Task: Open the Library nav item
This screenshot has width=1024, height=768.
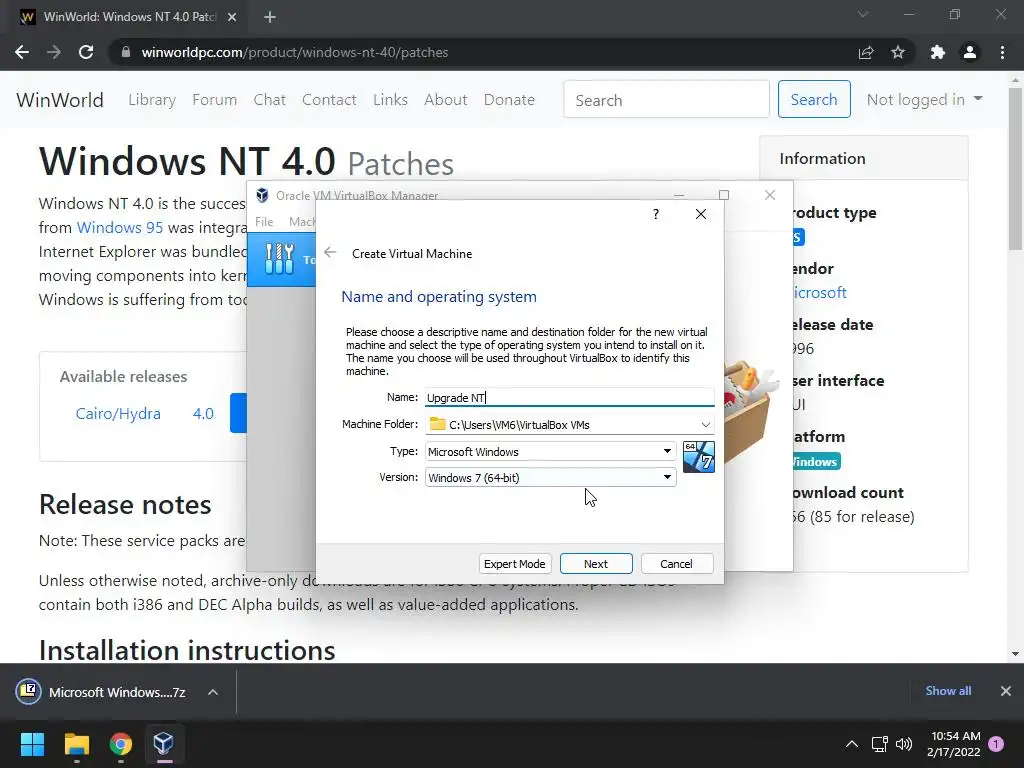Action: [152, 99]
